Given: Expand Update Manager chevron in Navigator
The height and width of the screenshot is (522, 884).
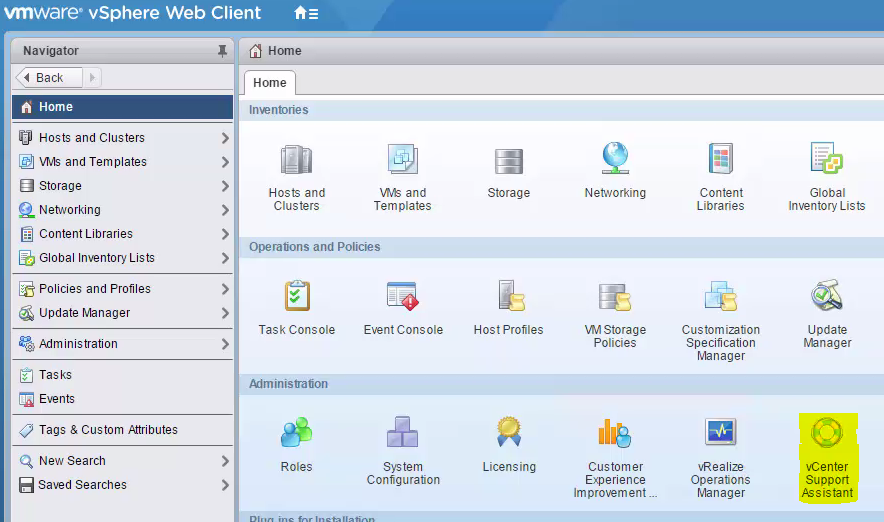Looking at the screenshot, I should point(225,313).
